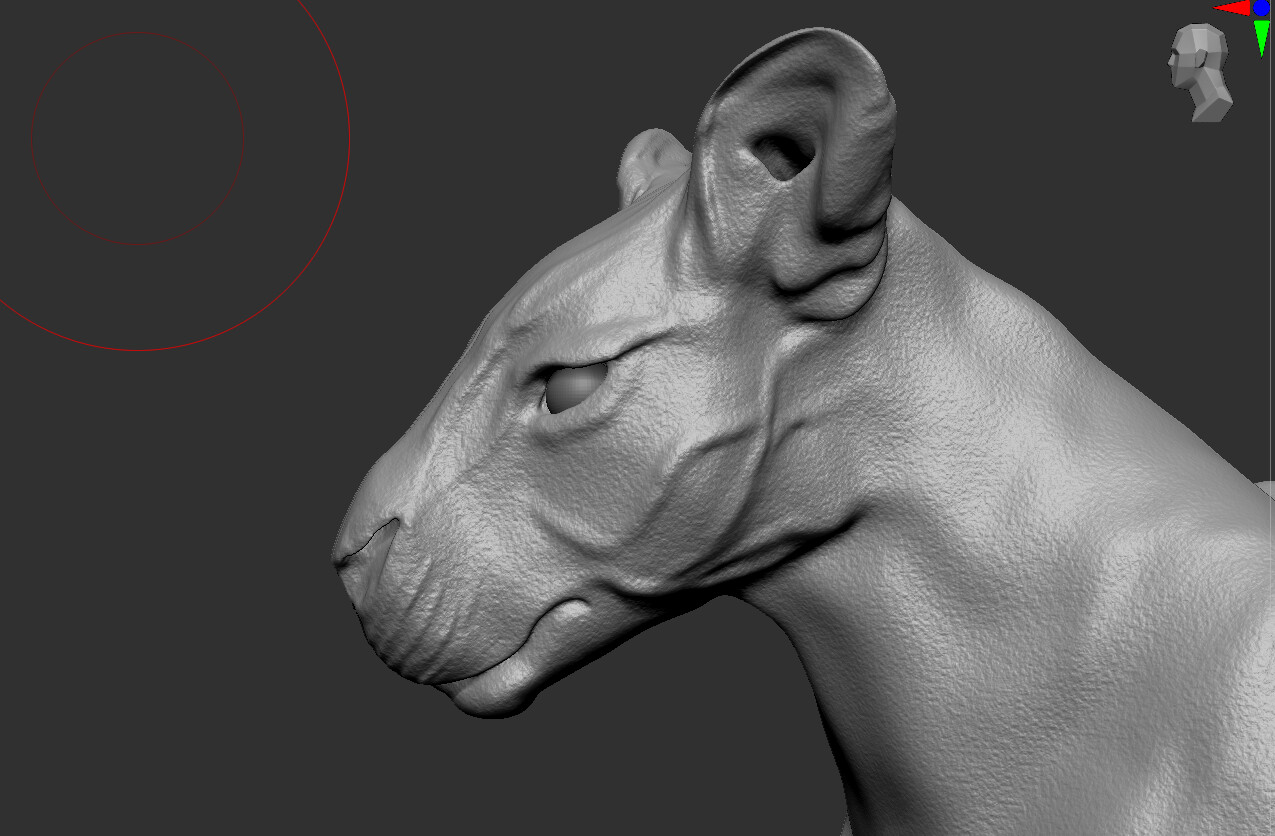This screenshot has height=836, width=1275.
Task: Select the red X-axis arrow on the navigation gizmo
Action: point(1230,8)
